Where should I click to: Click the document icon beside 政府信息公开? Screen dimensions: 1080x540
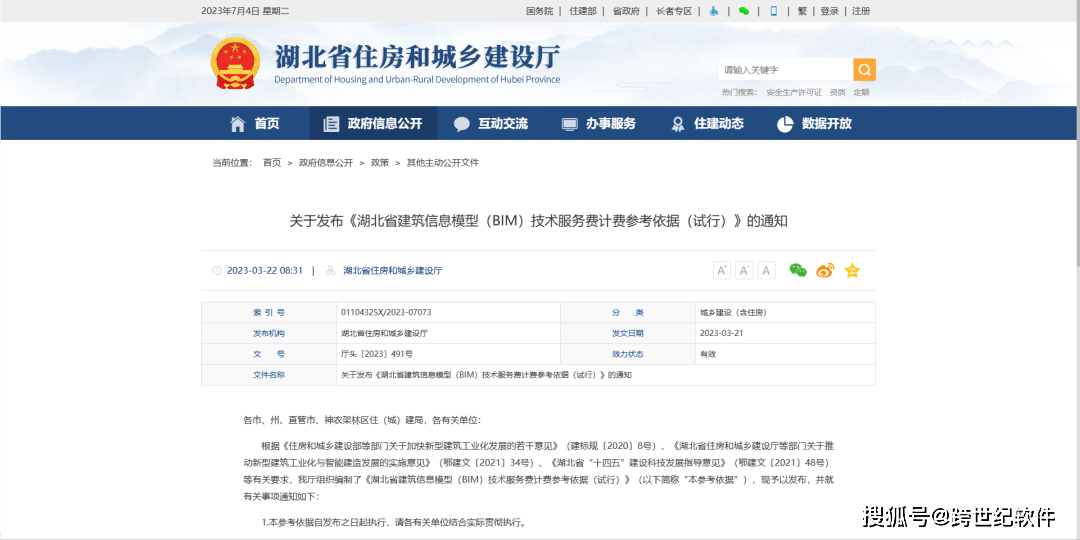[x=331, y=124]
